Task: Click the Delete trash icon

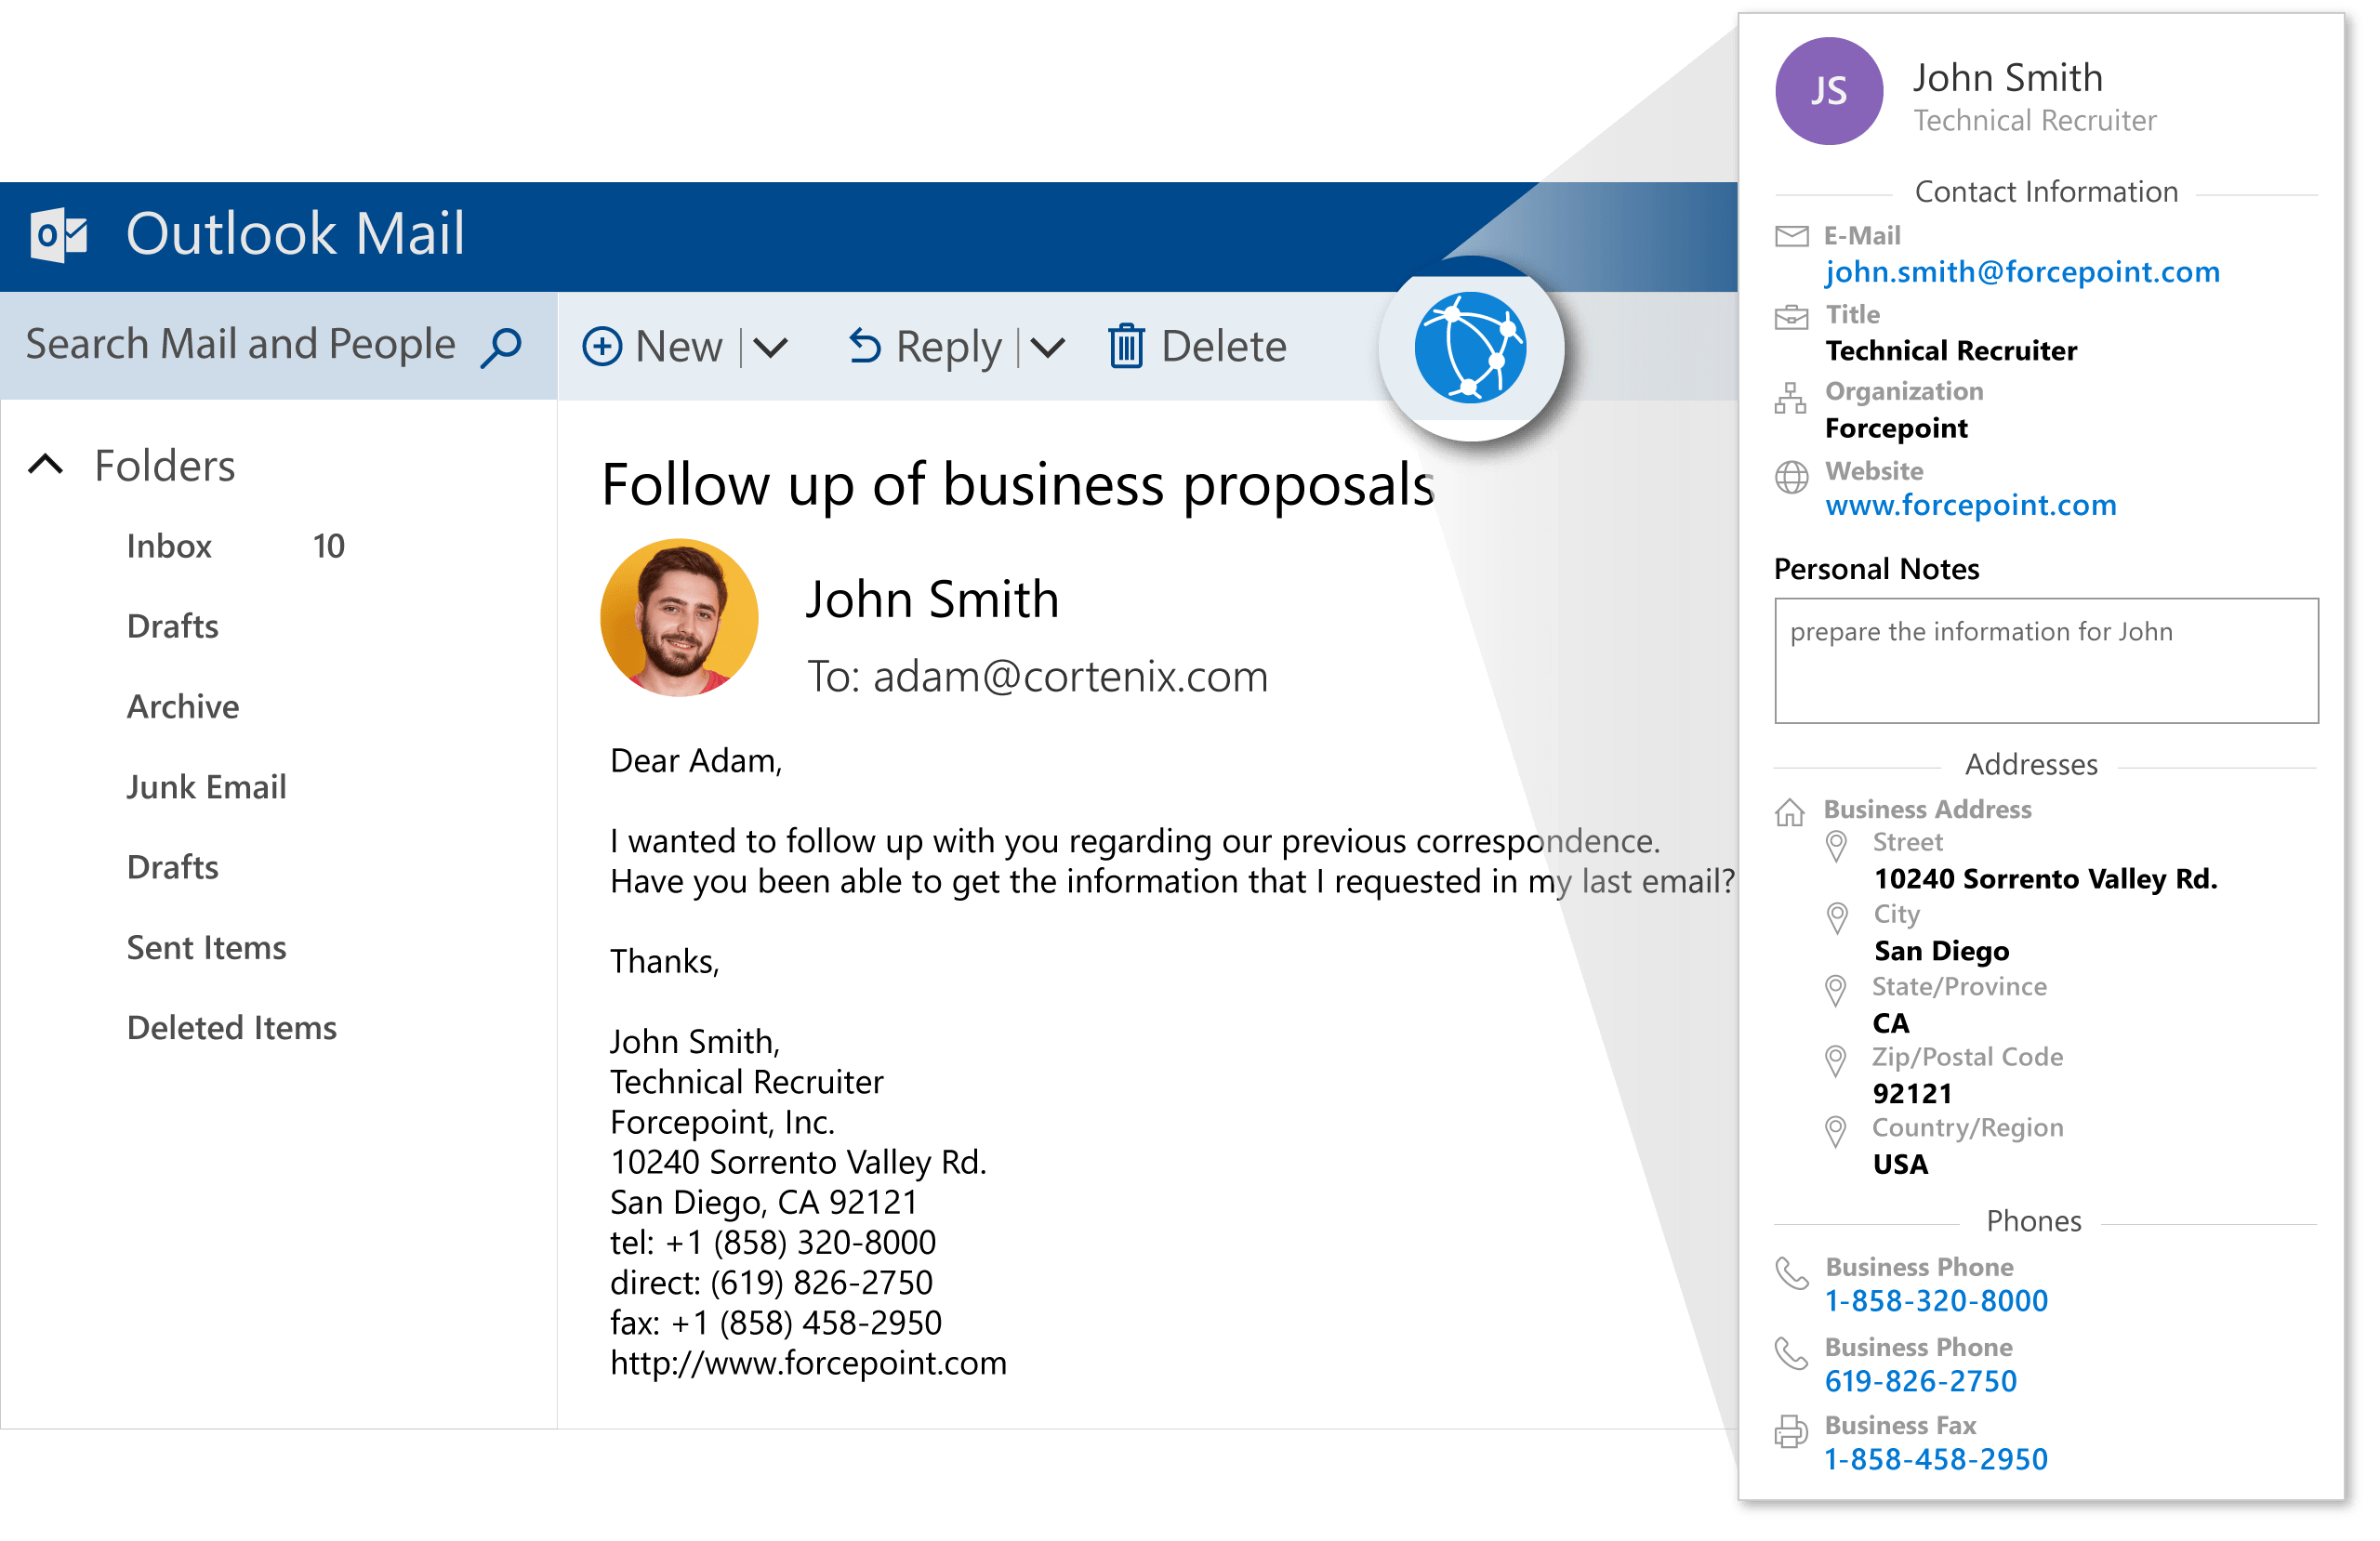Action: point(1126,346)
